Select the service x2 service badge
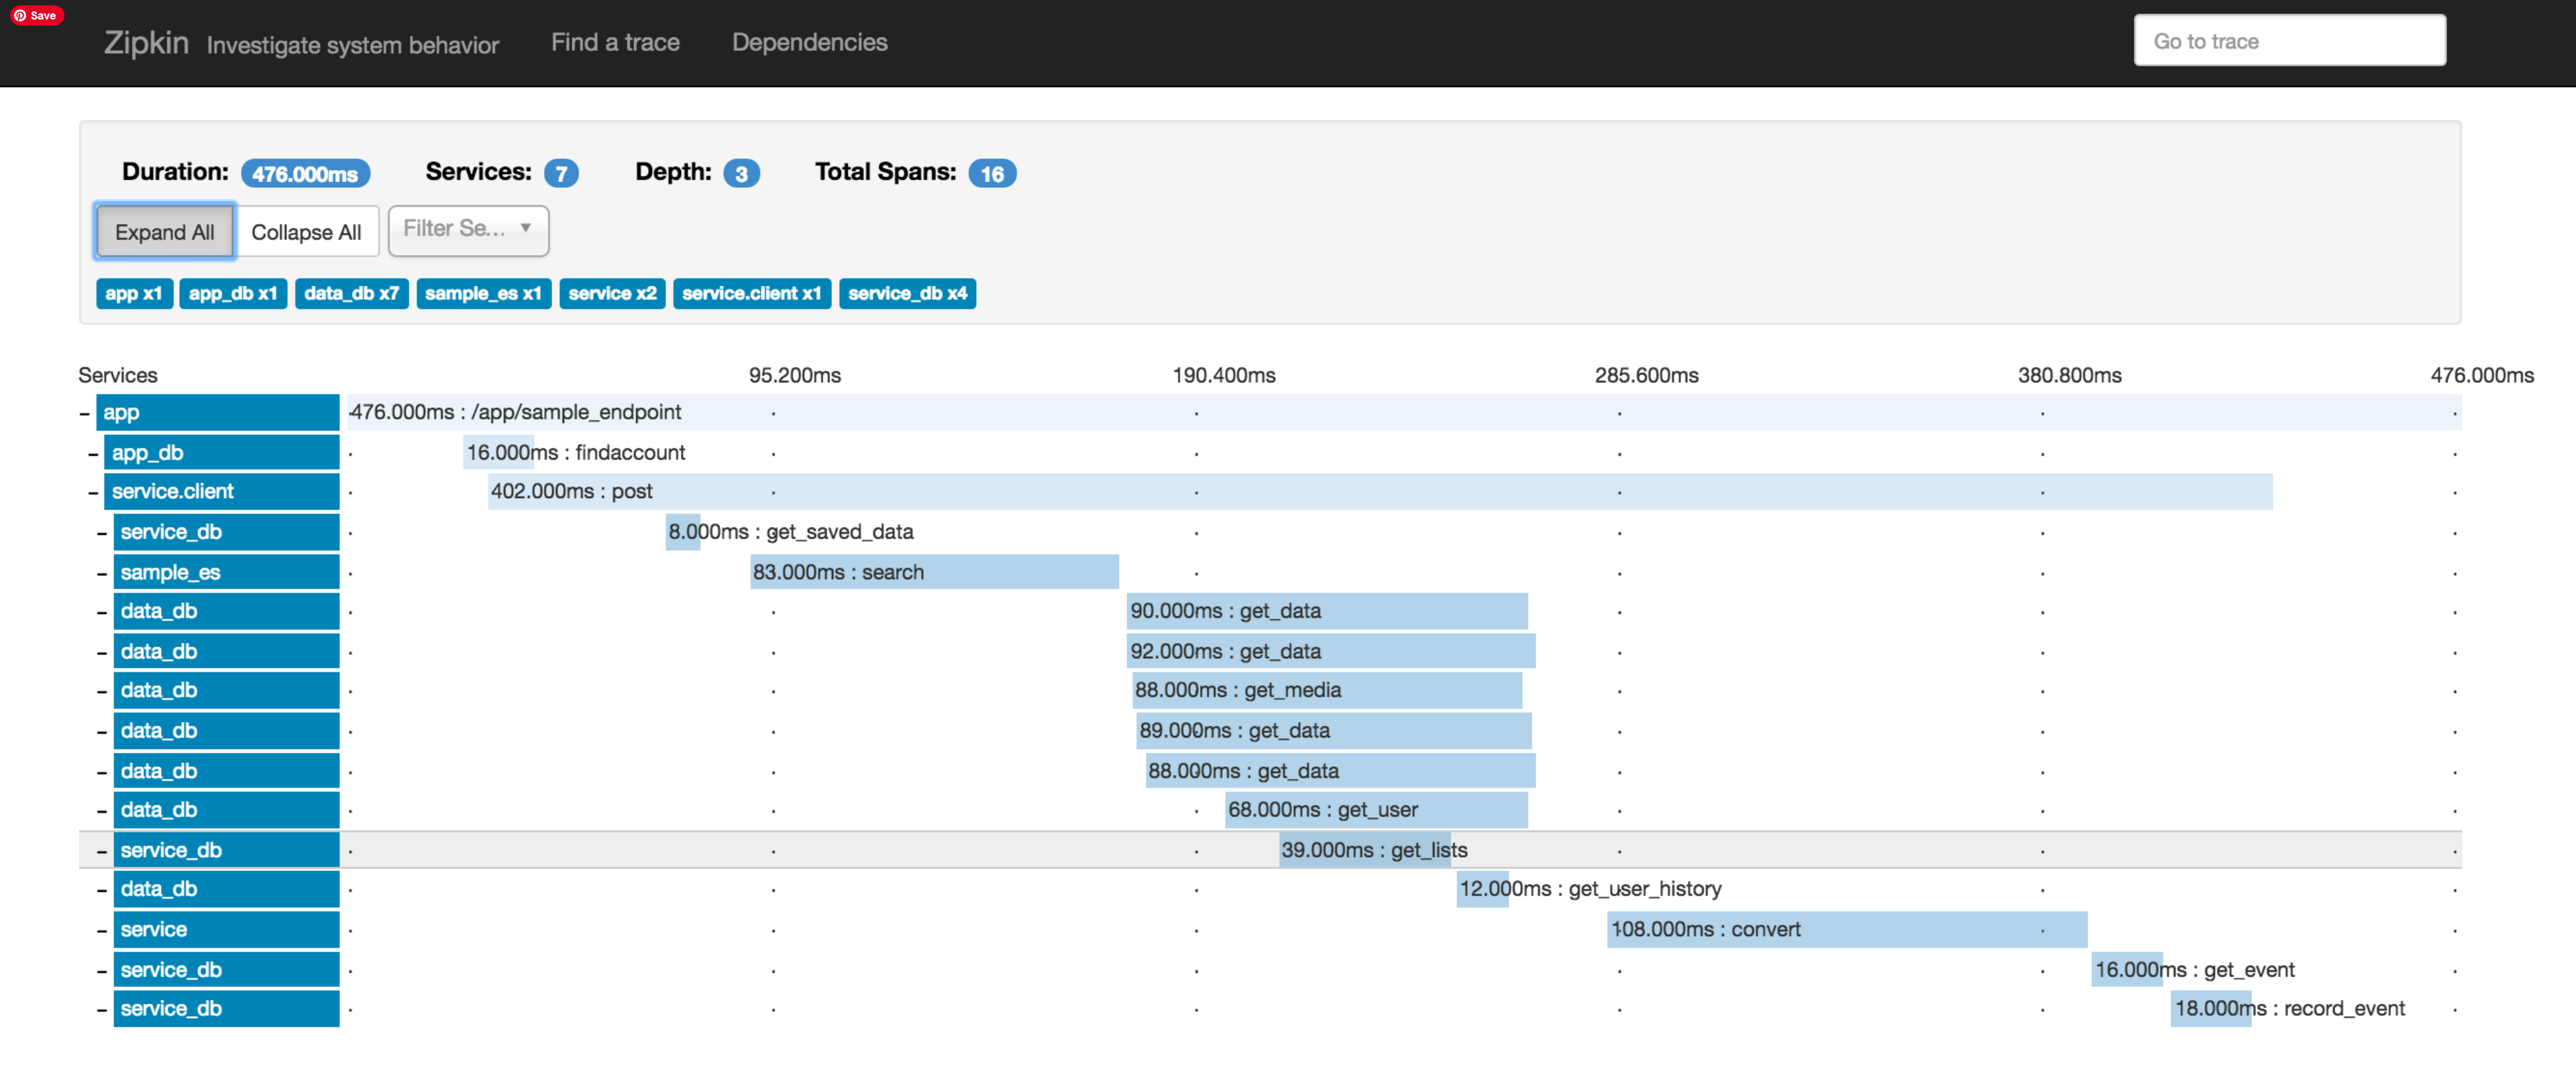The width and height of the screenshot is (2576, 1071). [612, 294]
